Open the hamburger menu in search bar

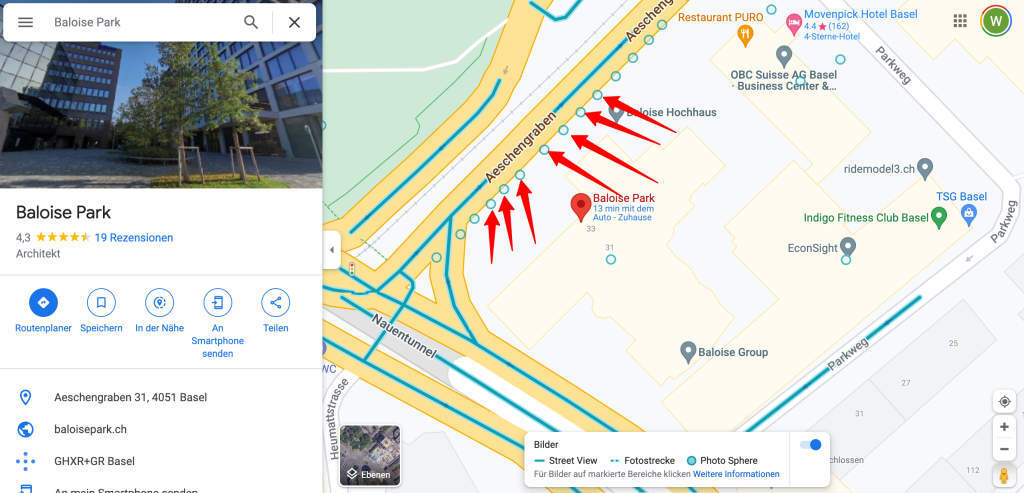point(25,22)
